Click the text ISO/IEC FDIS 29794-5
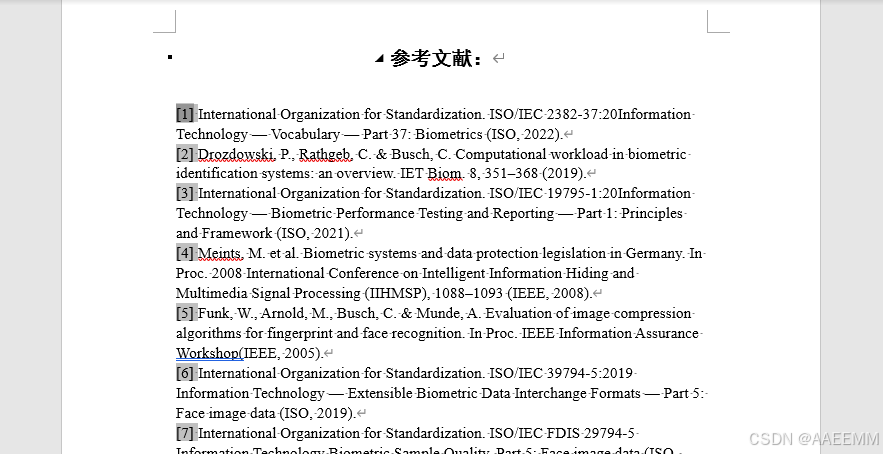The width and height of the screenshot is (883, 454). coord(562,433)
